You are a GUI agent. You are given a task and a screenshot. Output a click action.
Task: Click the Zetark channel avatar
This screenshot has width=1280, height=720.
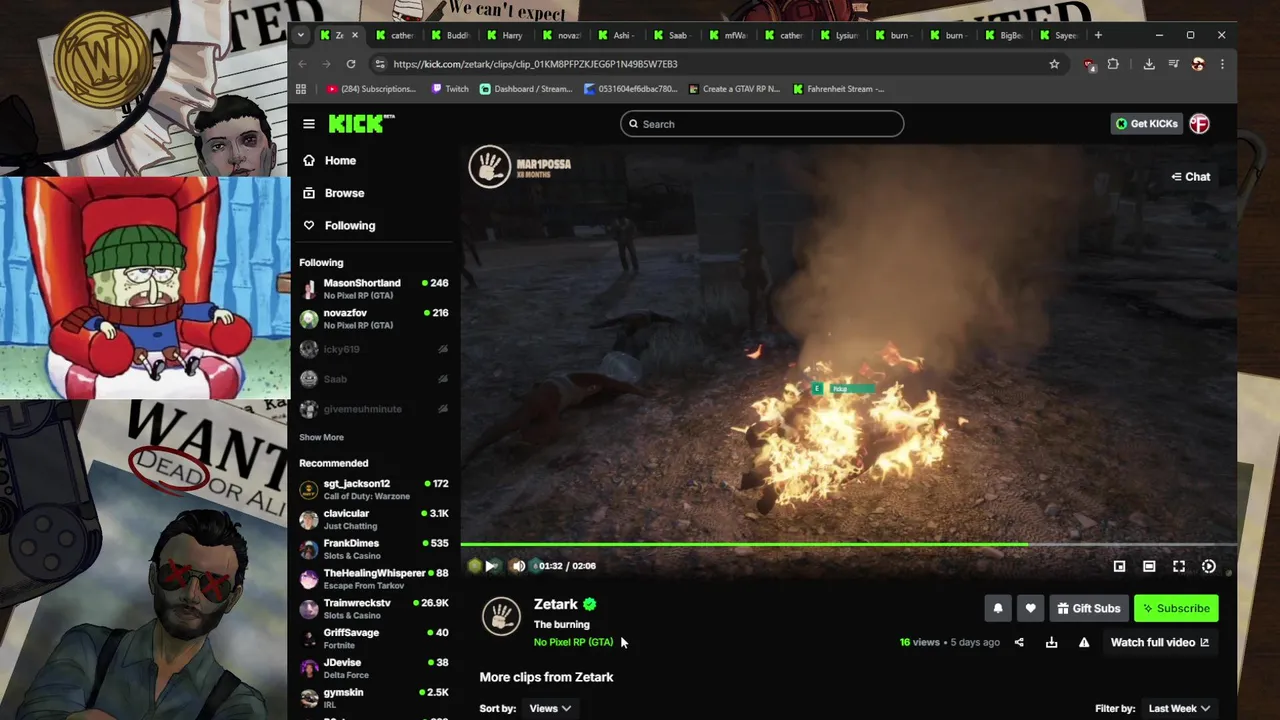[x=501, y=616]
